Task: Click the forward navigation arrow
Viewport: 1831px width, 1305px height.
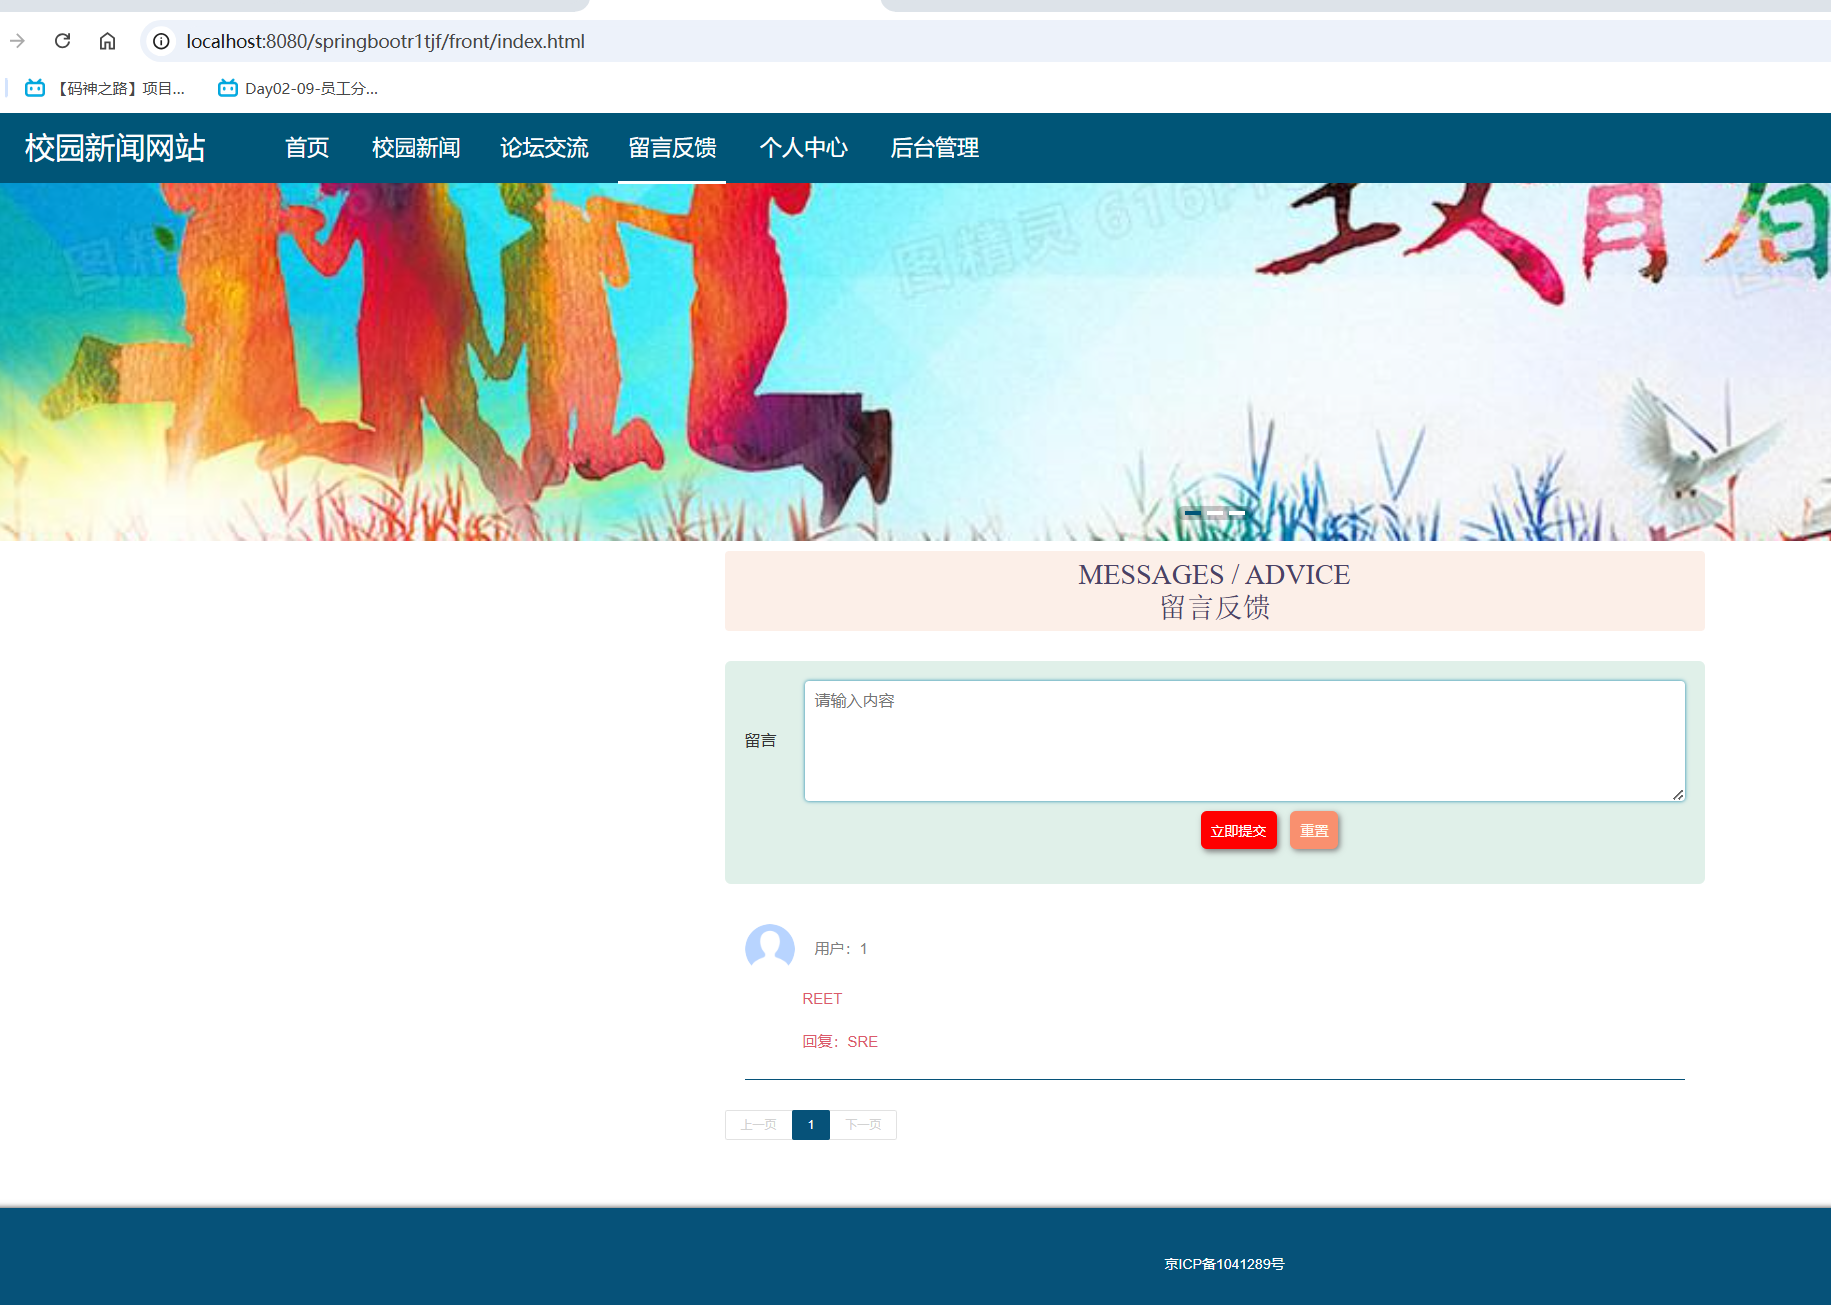Action: click(x=18, y=41)
